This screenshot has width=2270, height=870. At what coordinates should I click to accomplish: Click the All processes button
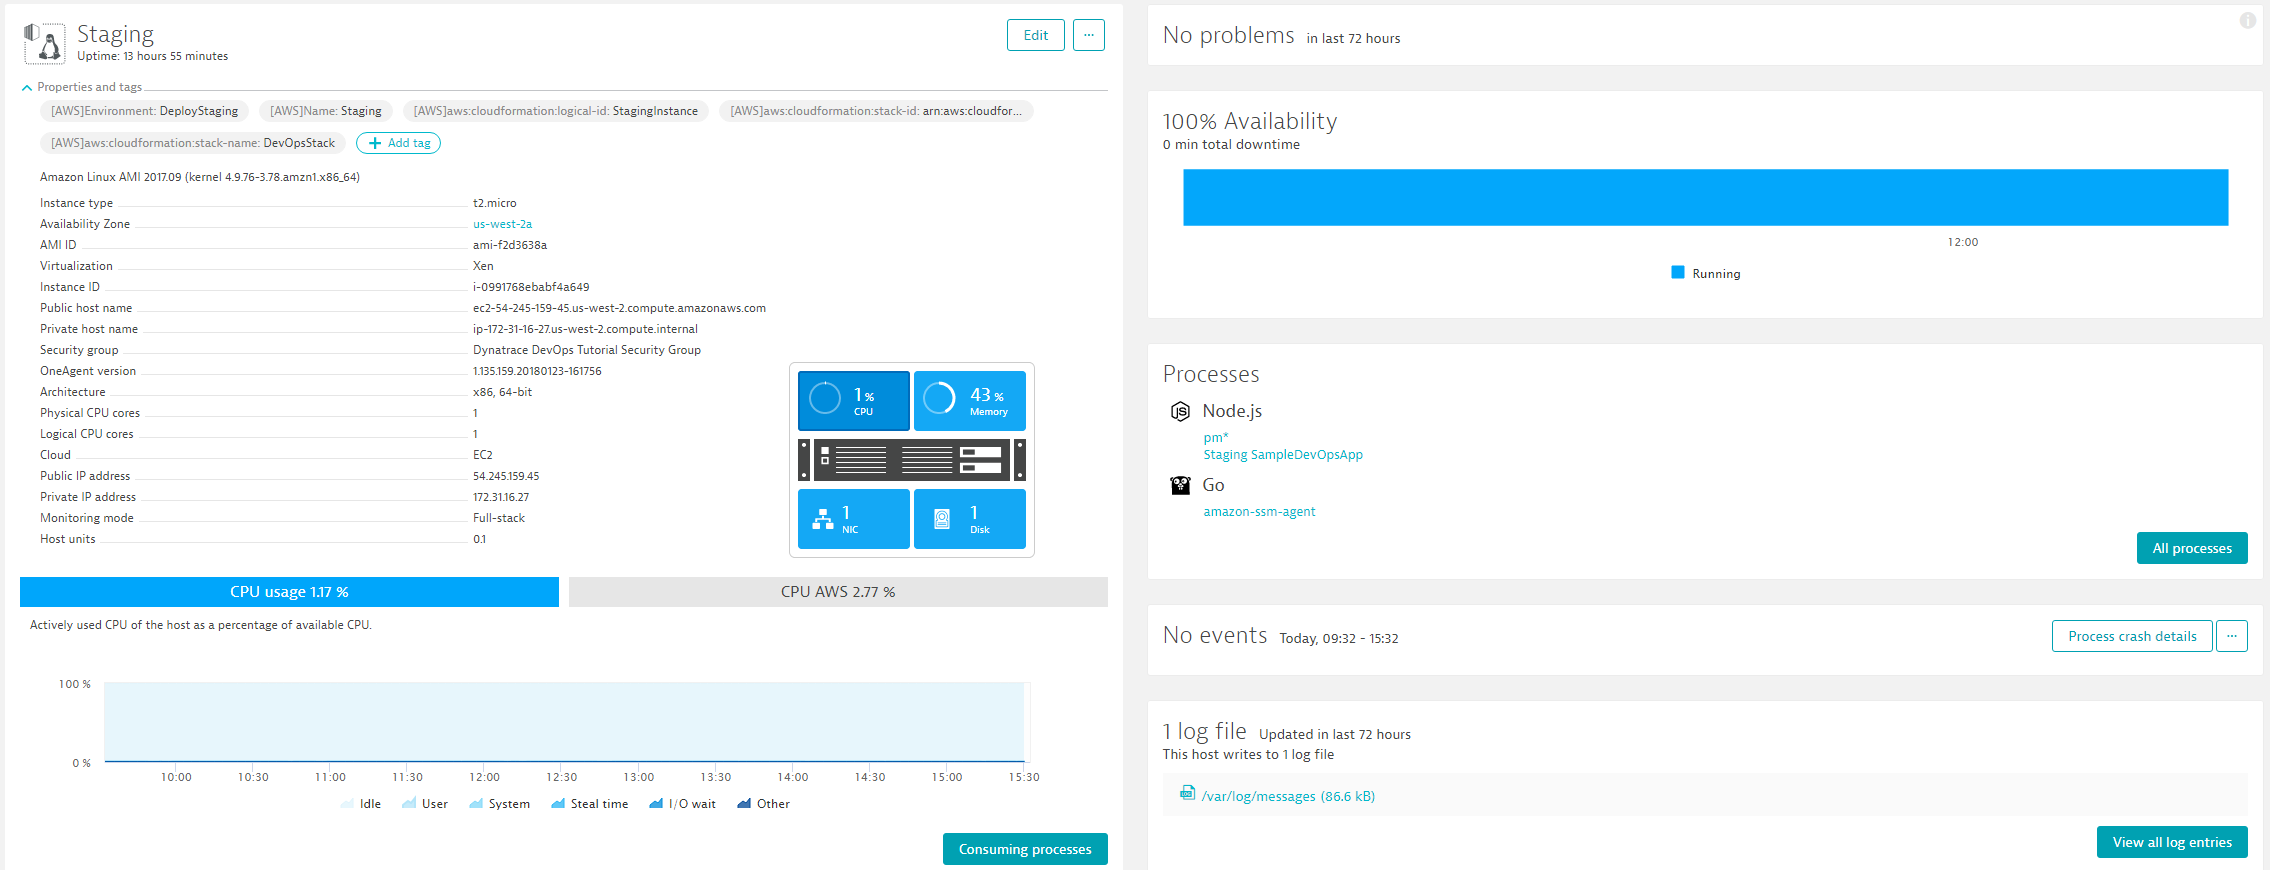pos(2192,548)
